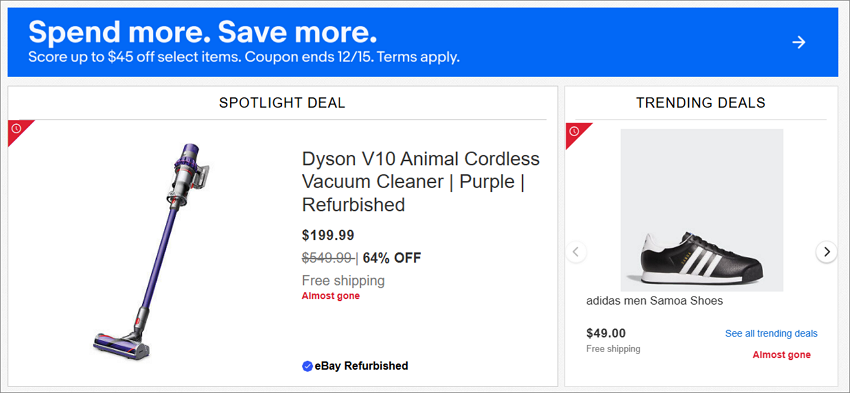Go to the previous trending deal with the left chevron
850x393 pixels.
[576, 252]
